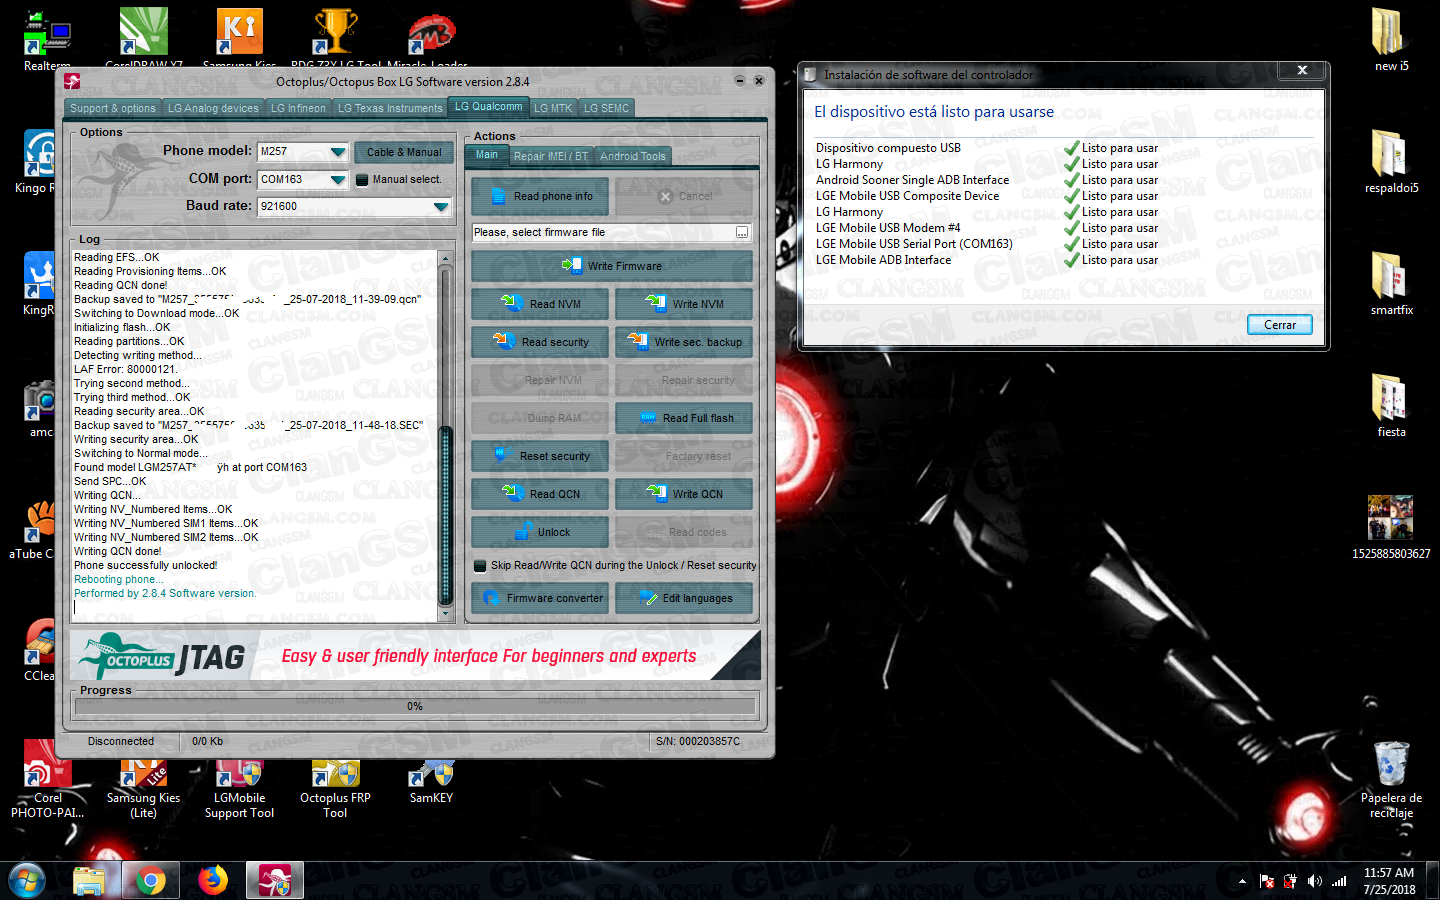This screenshot has height=900, width=1440.
Task: Open the Realterm desktop shortcut
Action: [x=47, y=38]
